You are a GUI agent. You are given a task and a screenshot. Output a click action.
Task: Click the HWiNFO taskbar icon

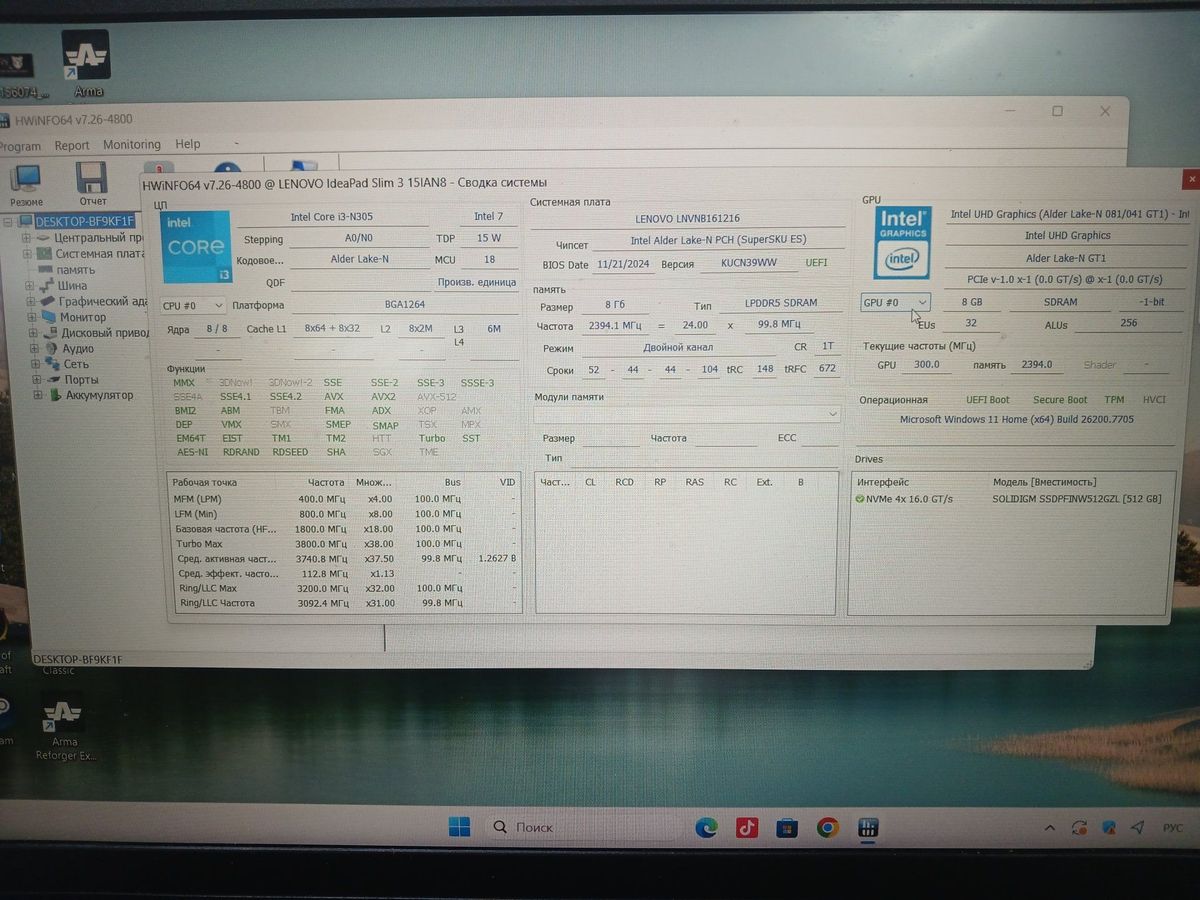click(x=868, y=828)
